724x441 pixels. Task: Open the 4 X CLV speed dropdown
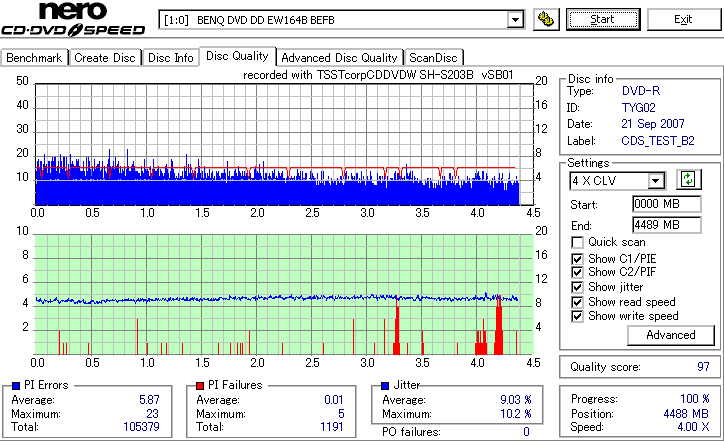pos(617,181)
